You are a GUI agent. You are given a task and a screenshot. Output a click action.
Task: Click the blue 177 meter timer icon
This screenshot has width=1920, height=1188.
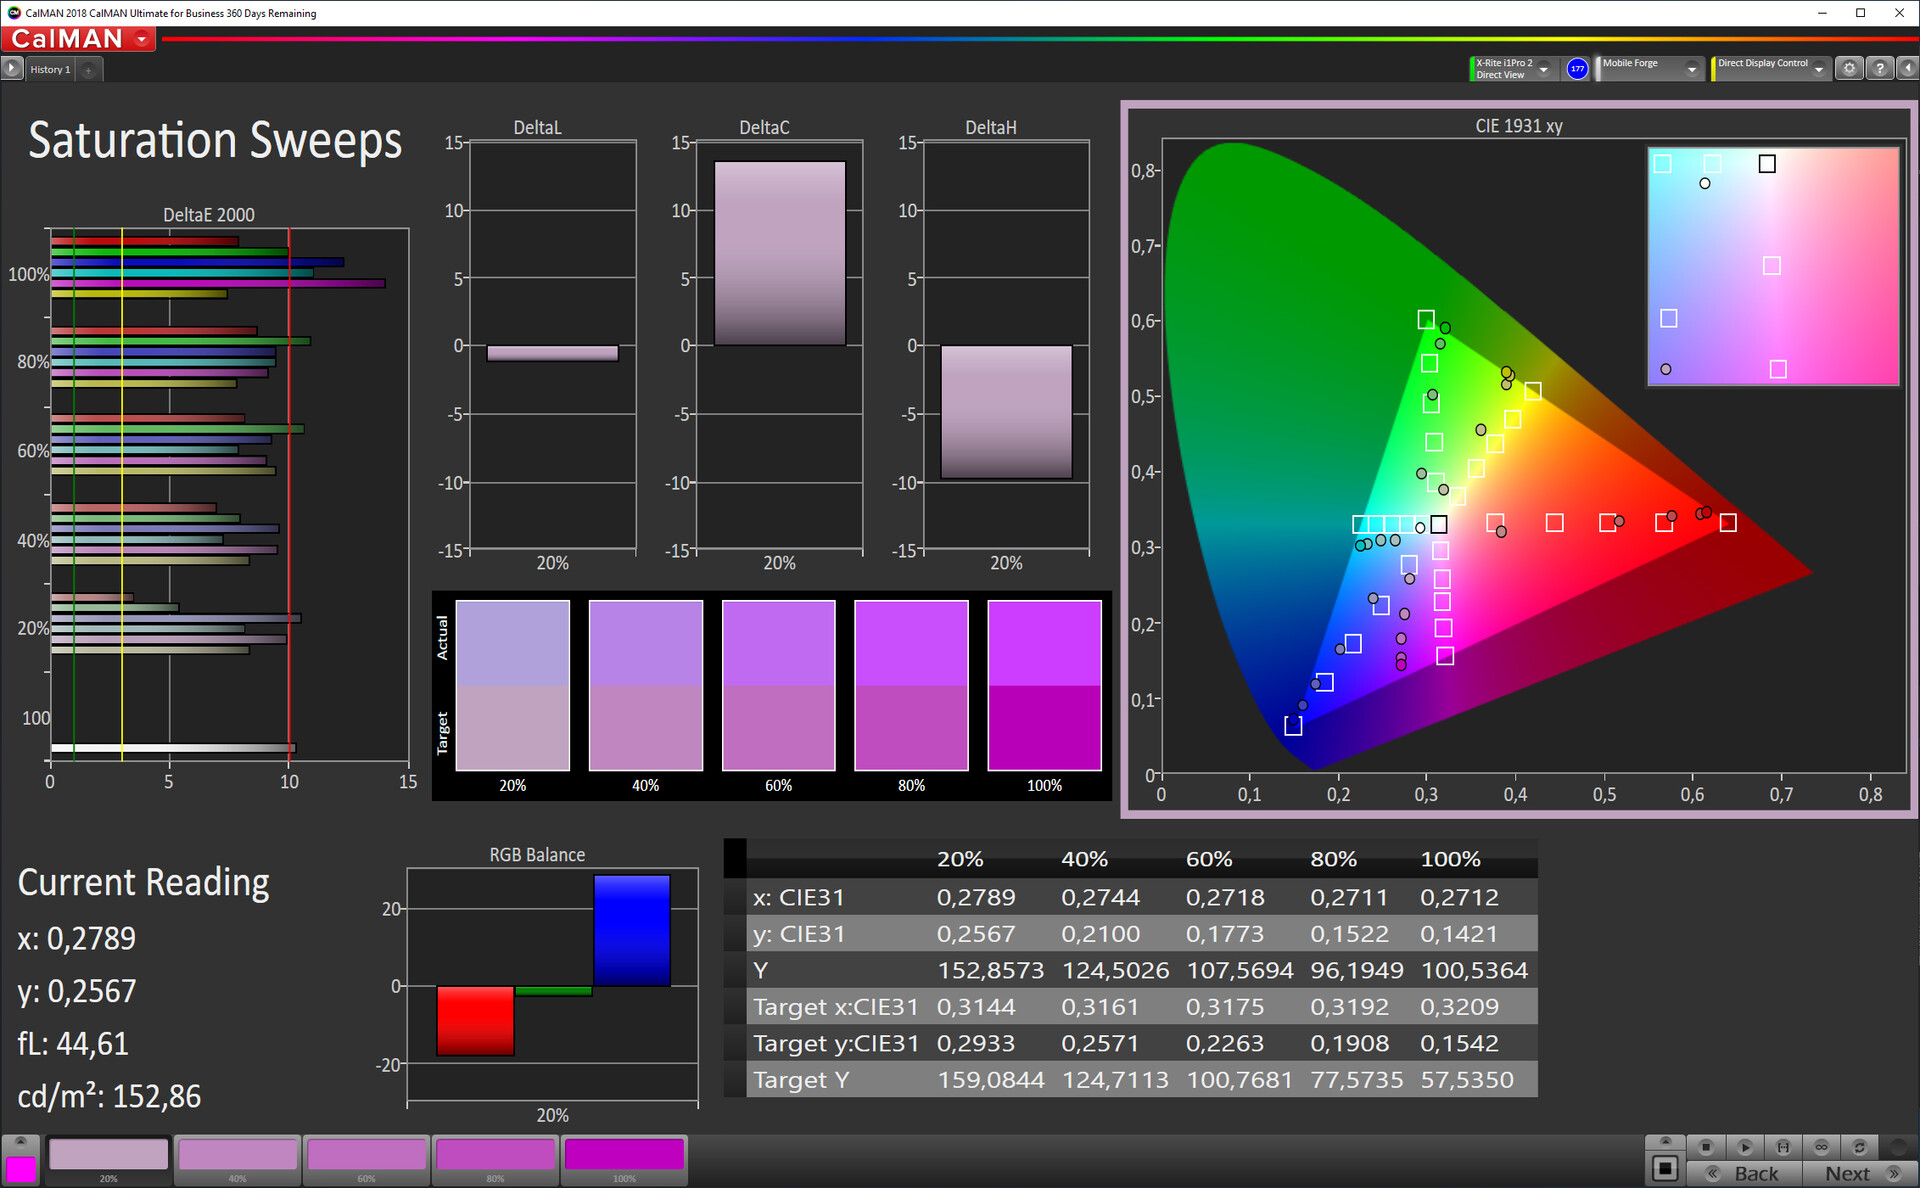(x=1577, y=68)
